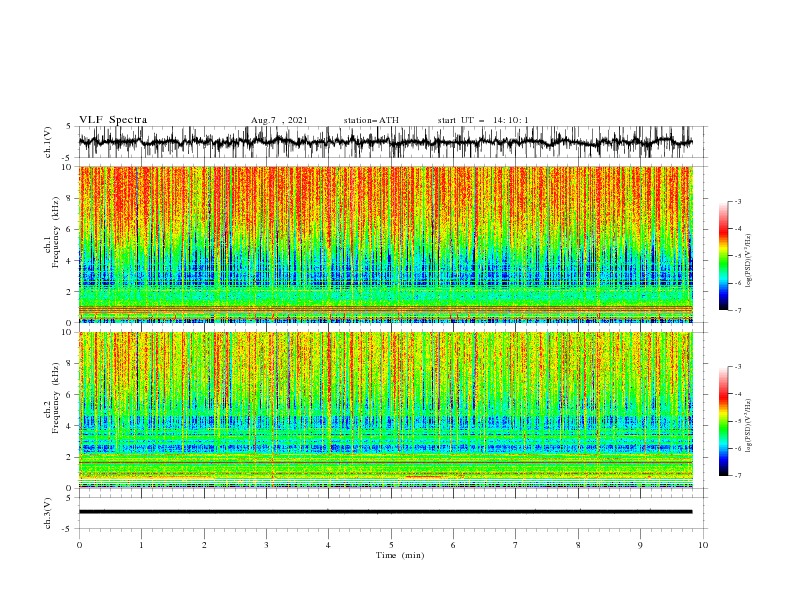Click the ch.1 voltage waveform panel
This screenshot has width=792, height=612.
[393, 142]
